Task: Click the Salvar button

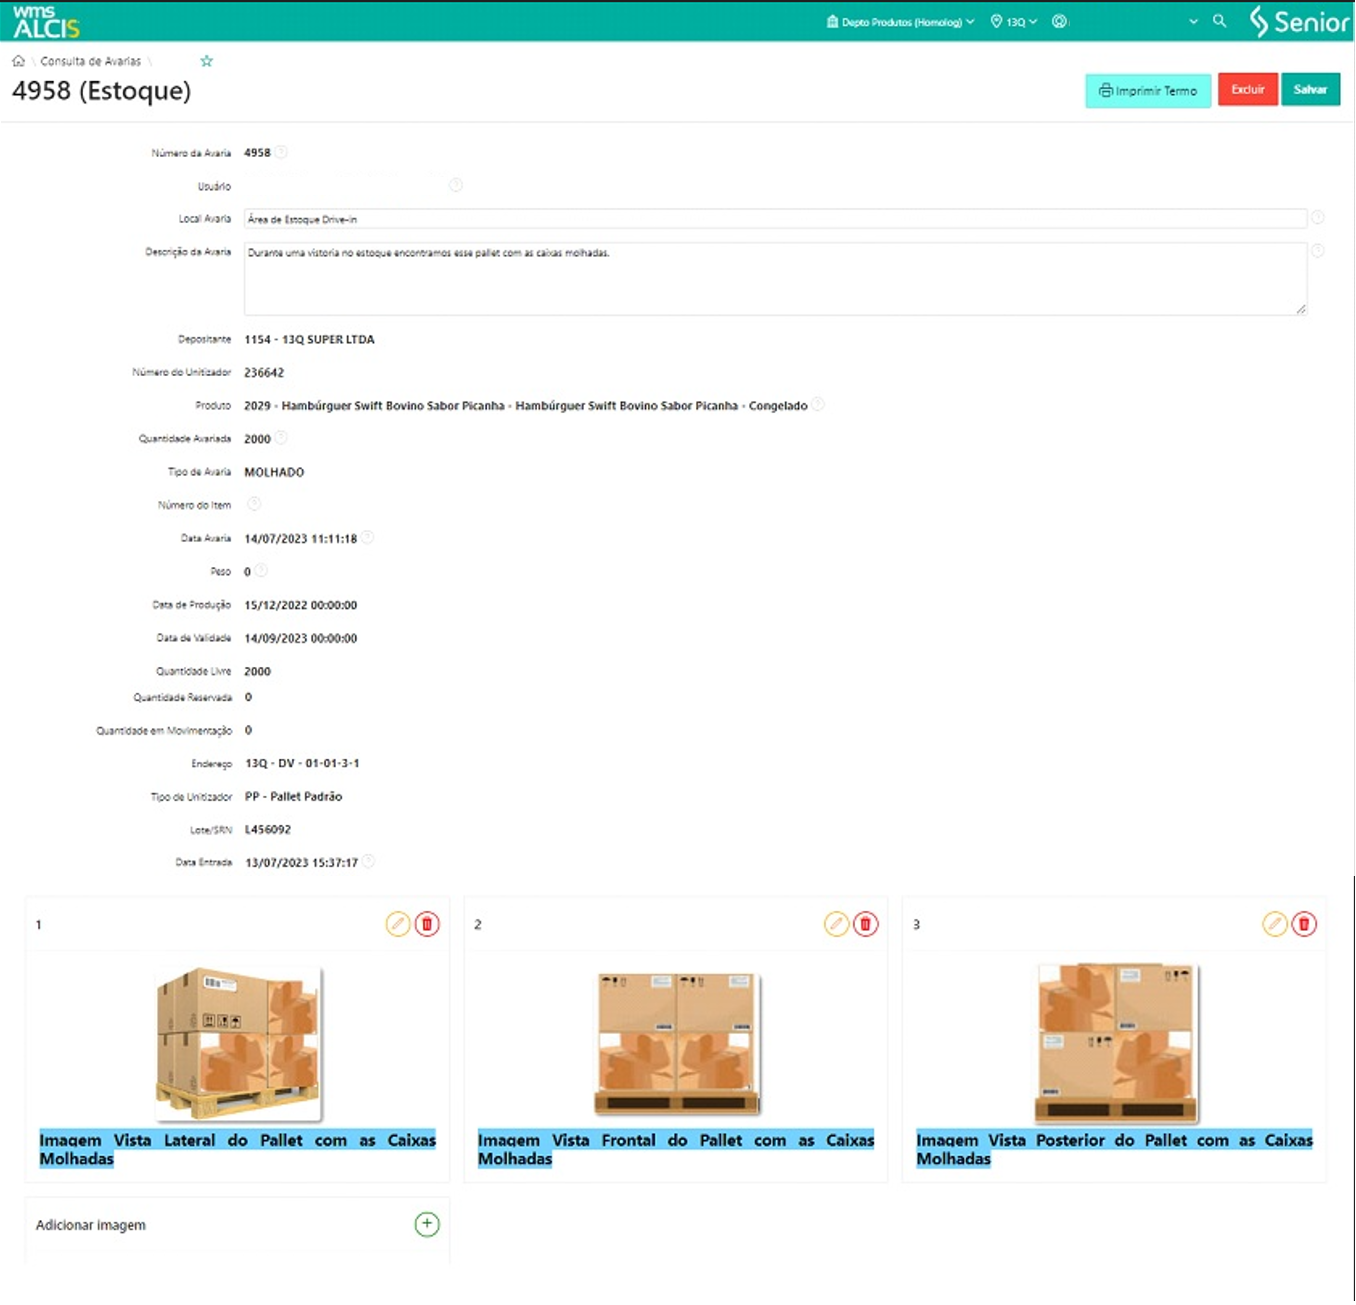Action: click(x=1310, y=90)
